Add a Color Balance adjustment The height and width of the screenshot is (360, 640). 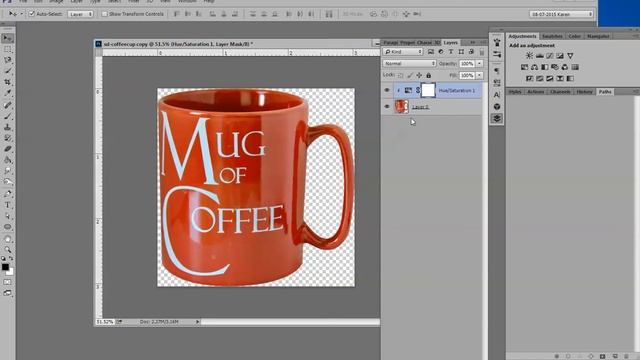pyautogui.click(x=535, y=67)
